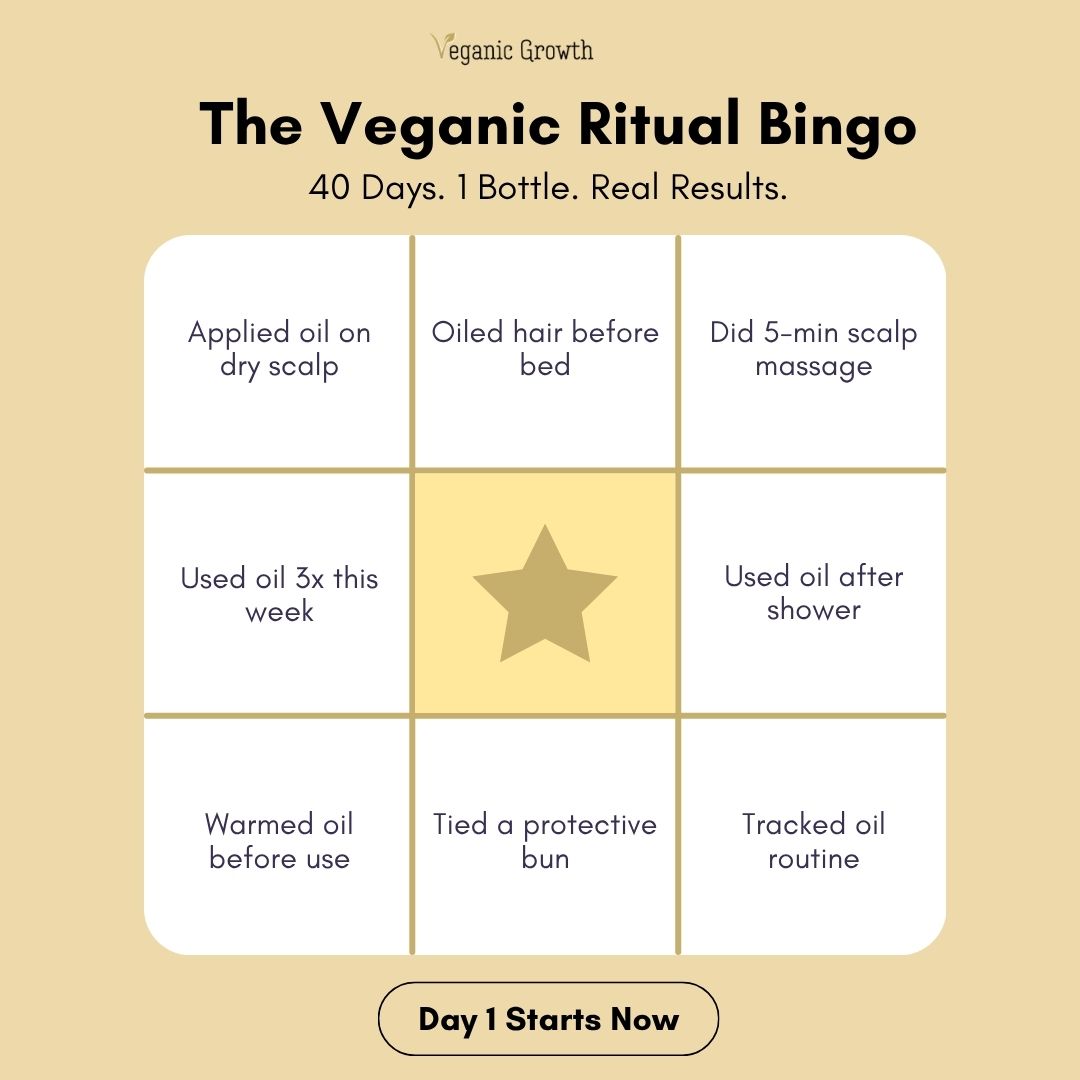The width and height of the screenshot is (1080, 1080).
Task: Mark the Used oil after shower square
Action: [813, 593]
